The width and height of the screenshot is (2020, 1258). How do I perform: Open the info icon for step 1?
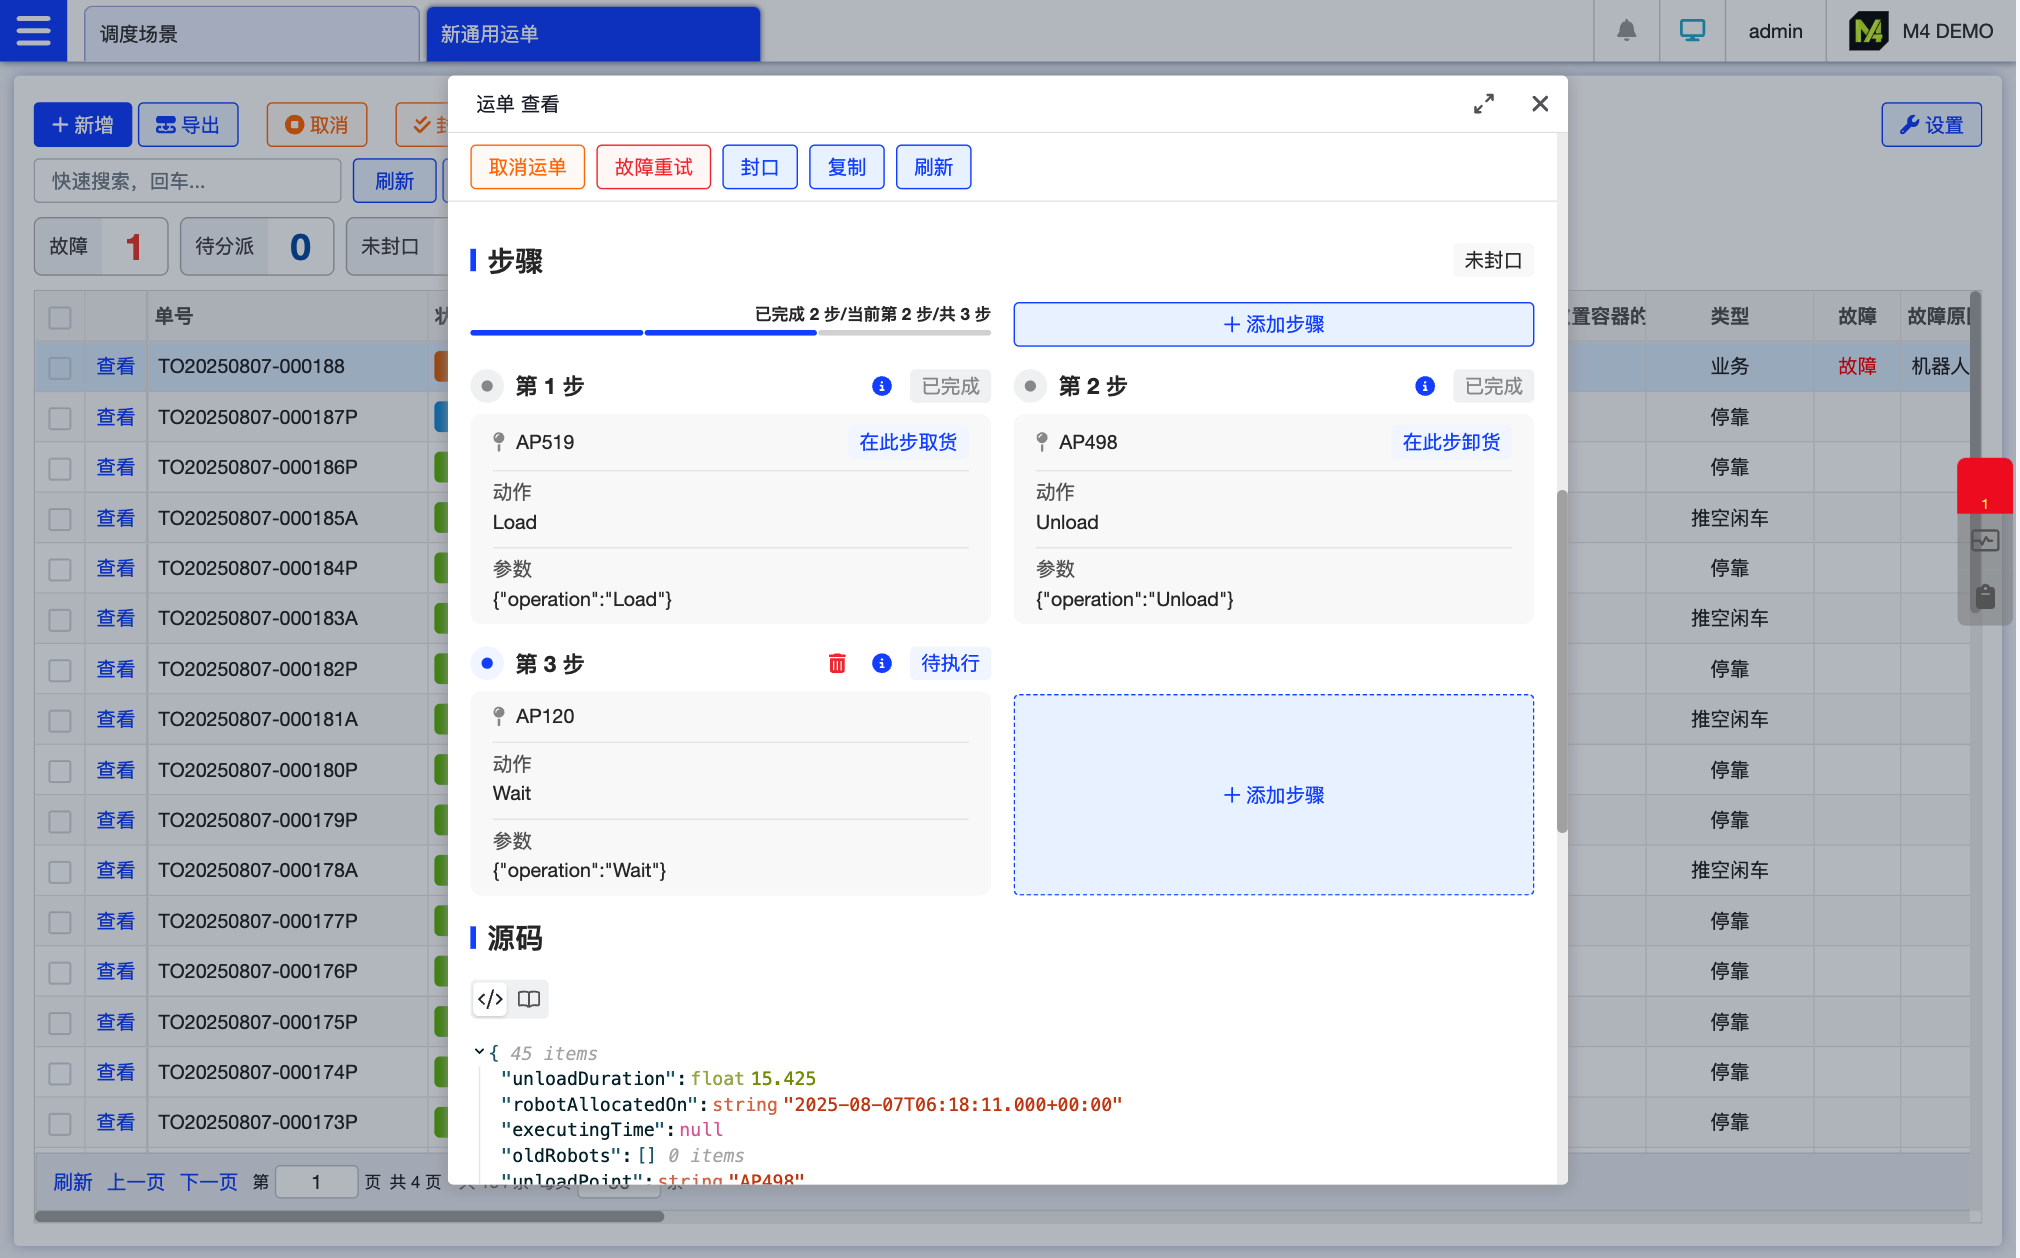point(881,386)
